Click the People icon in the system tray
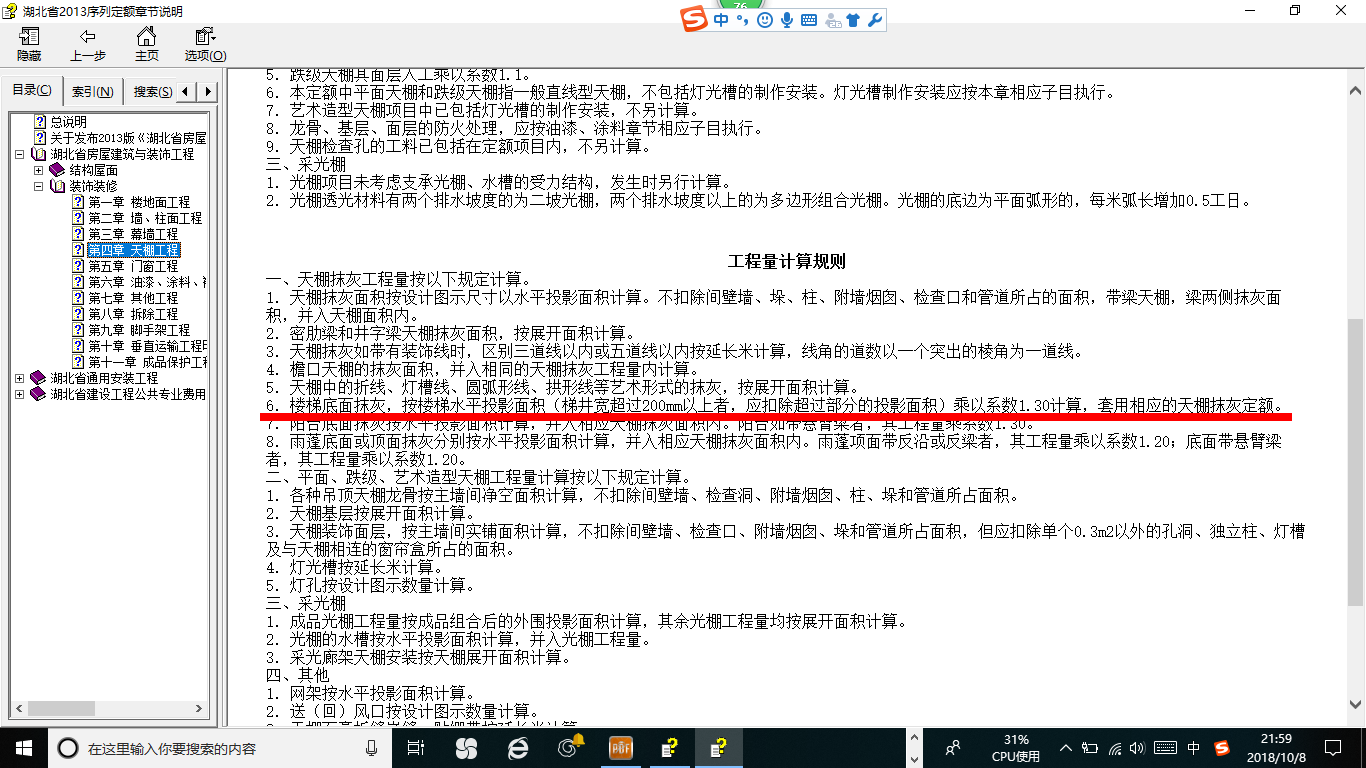 point(953,747)
